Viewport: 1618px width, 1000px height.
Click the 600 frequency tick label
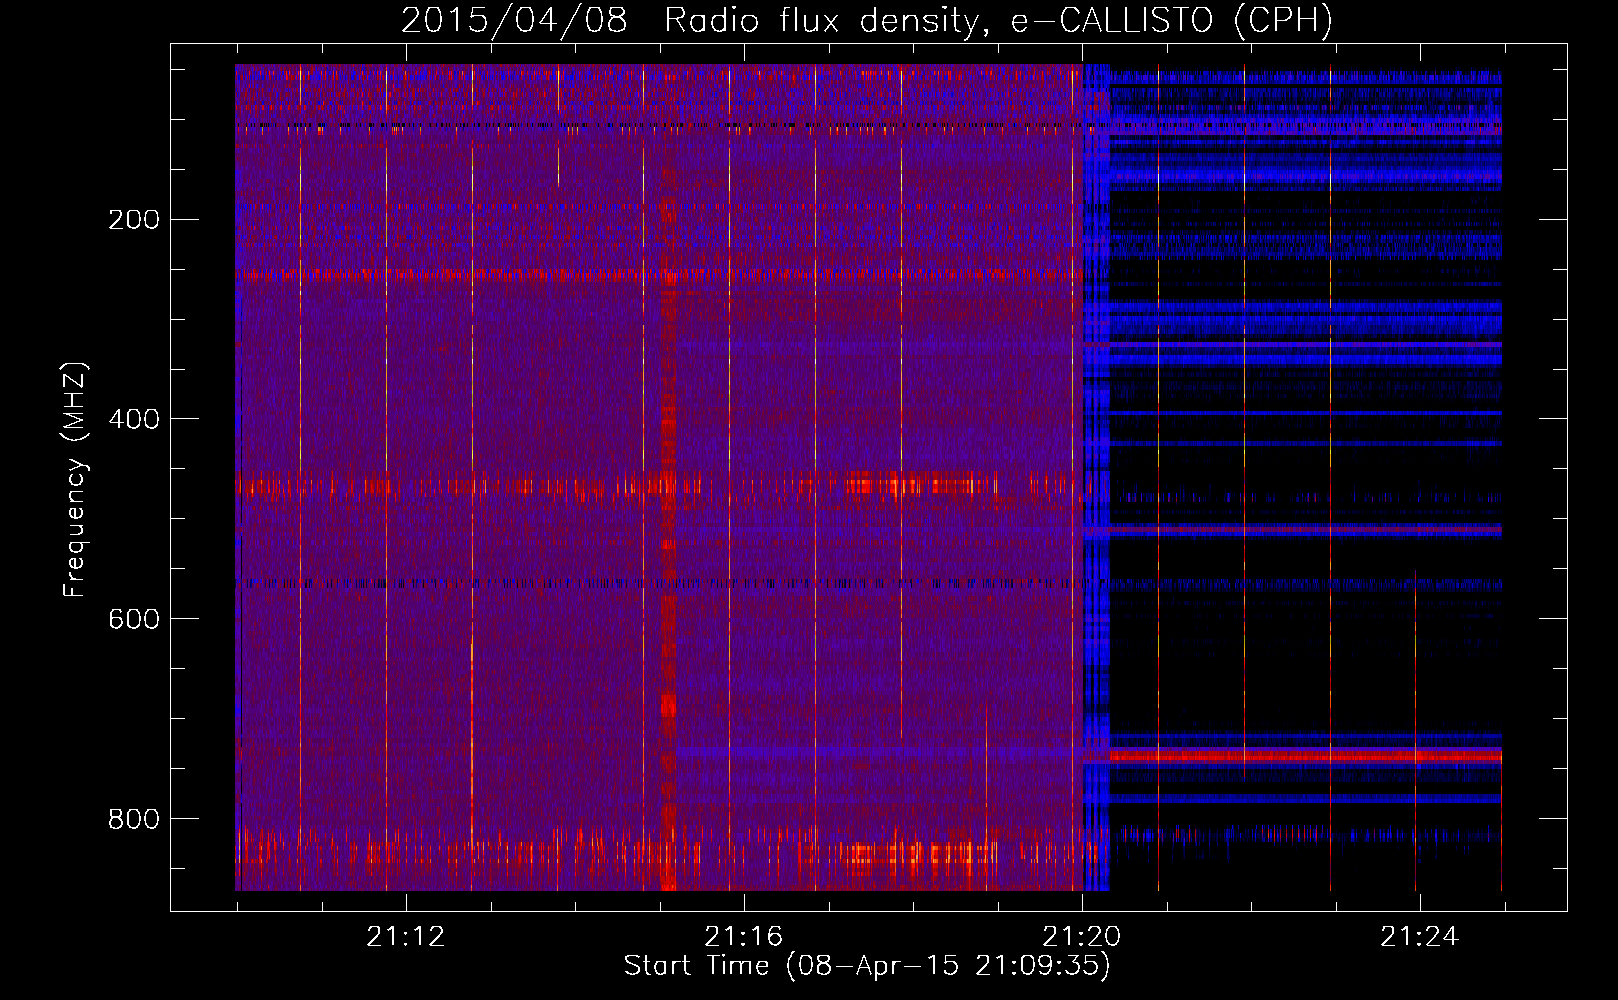pyautogui.click(x=134, y=619)
